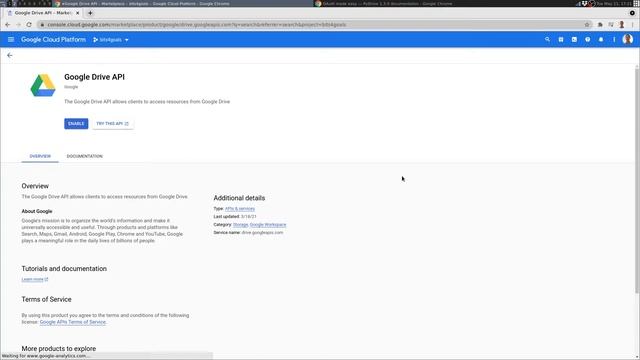640x360 pixels.
Task: Open the project selector dropdown
Action: (x=111, y=40)
